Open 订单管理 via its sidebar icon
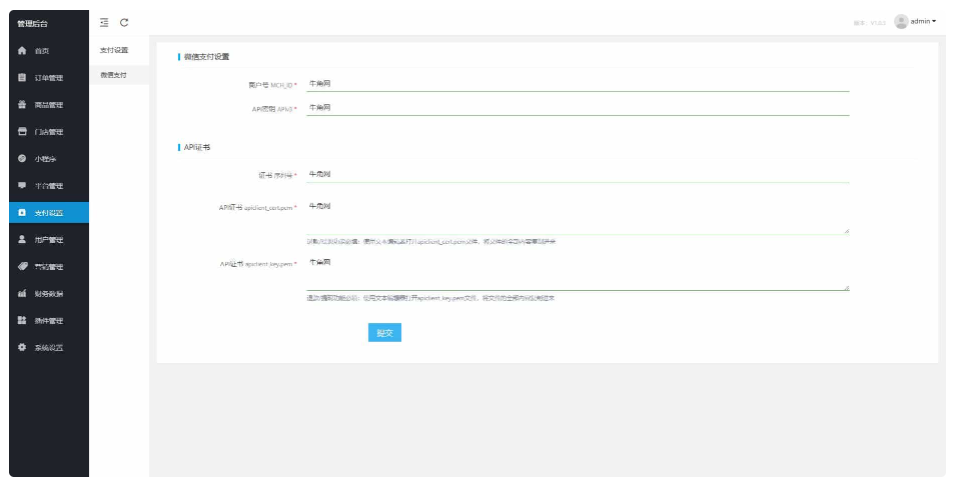 coord(22,78)
